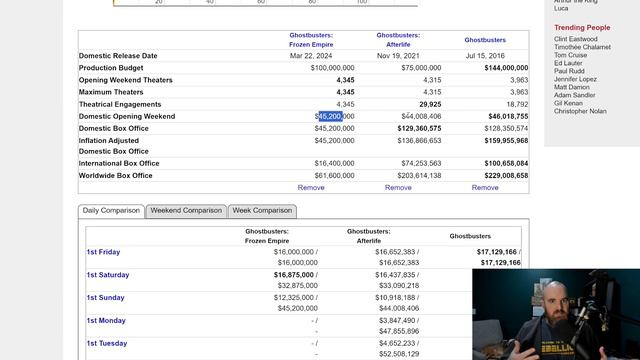The image size is (640, 360).
Task: Click the webcam video overlay of the presenter
Action: click(x=556, y=314)
